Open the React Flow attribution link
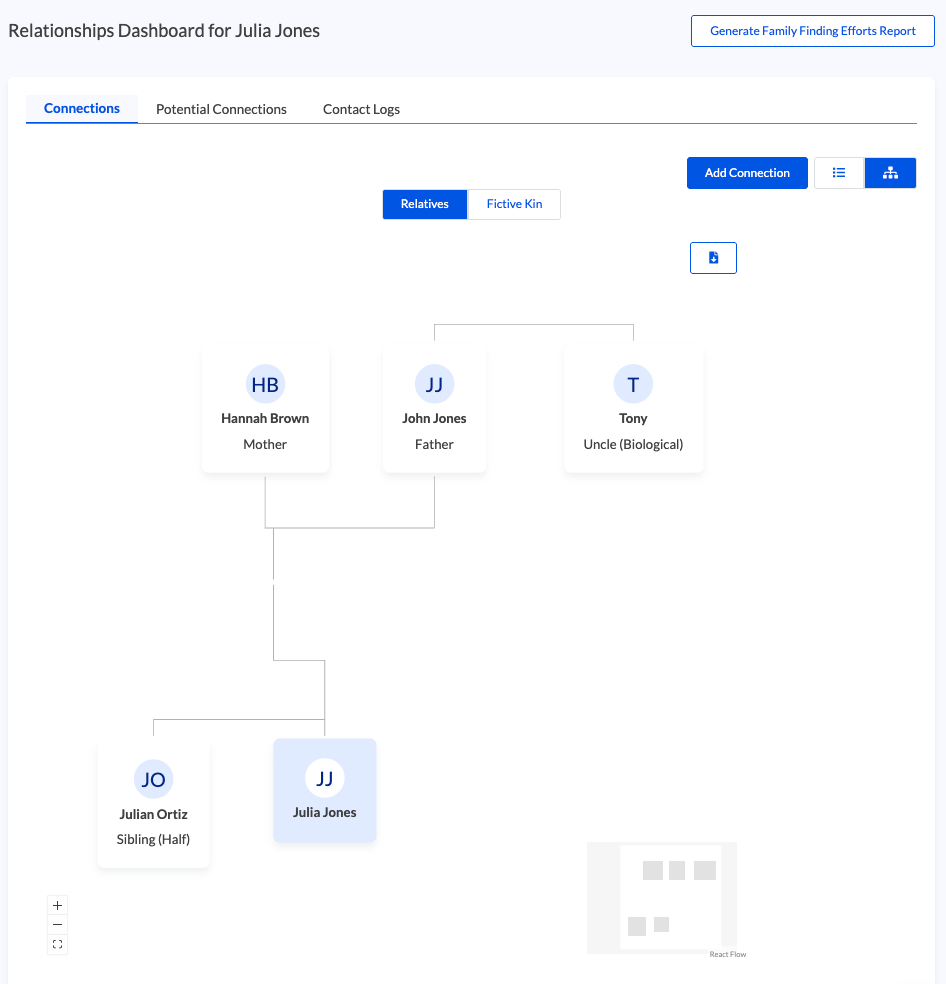946x984 pixels. click(x=727, y=954)
